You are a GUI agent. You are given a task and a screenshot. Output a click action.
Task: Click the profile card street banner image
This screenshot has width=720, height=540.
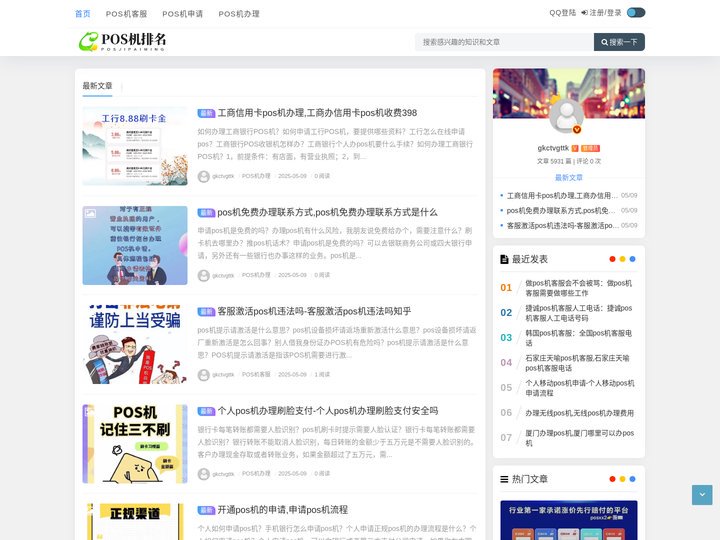click(x=568, y=93)
